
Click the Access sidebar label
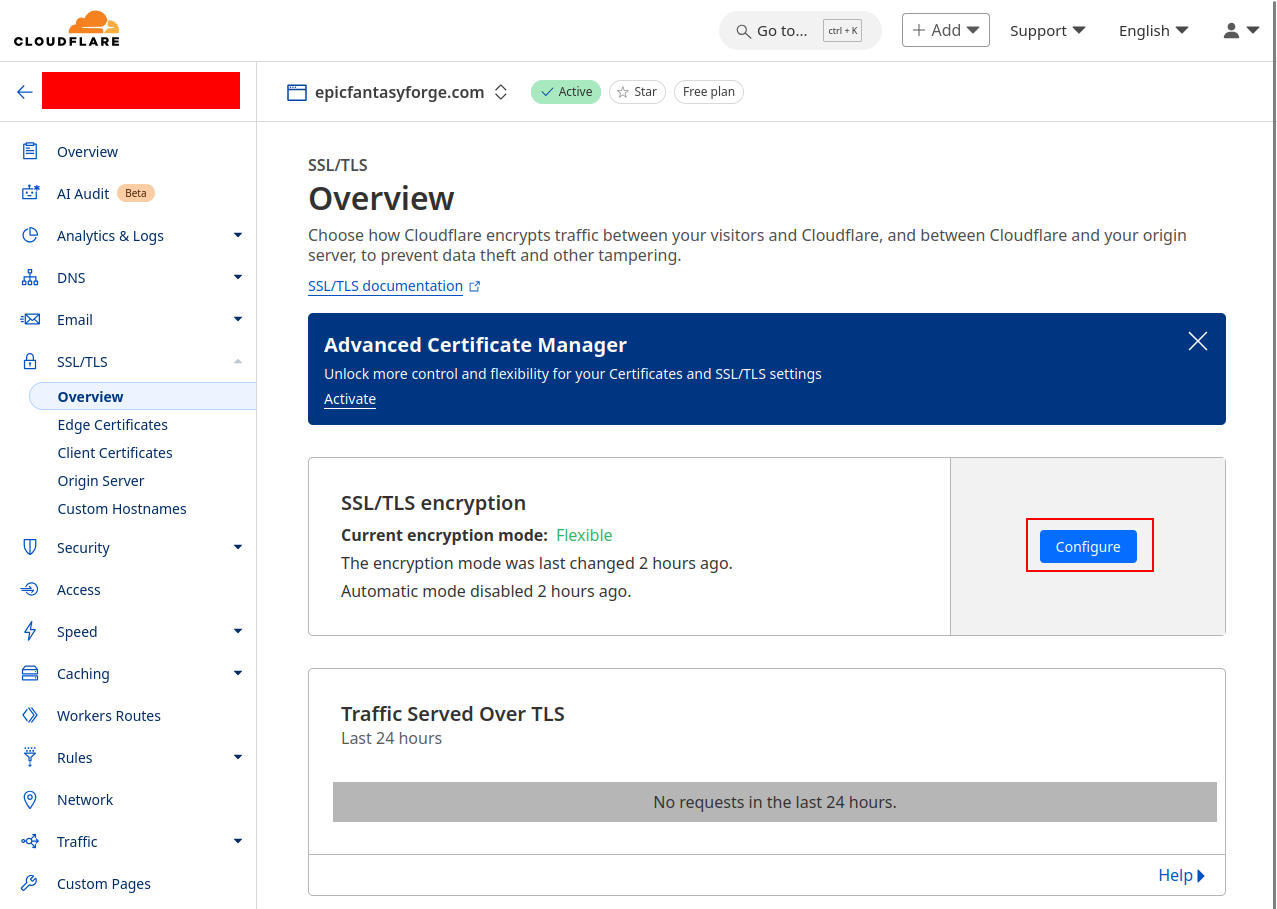coord(79,589)
